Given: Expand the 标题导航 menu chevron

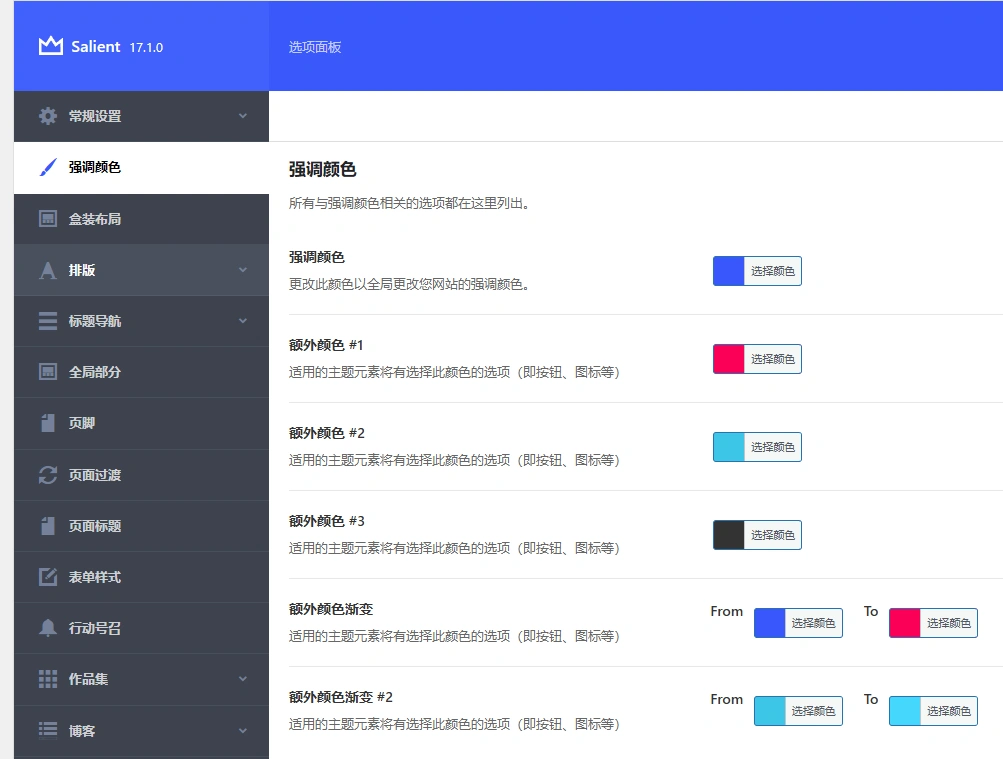Looking at the screenshot, I should click(240, 320).
